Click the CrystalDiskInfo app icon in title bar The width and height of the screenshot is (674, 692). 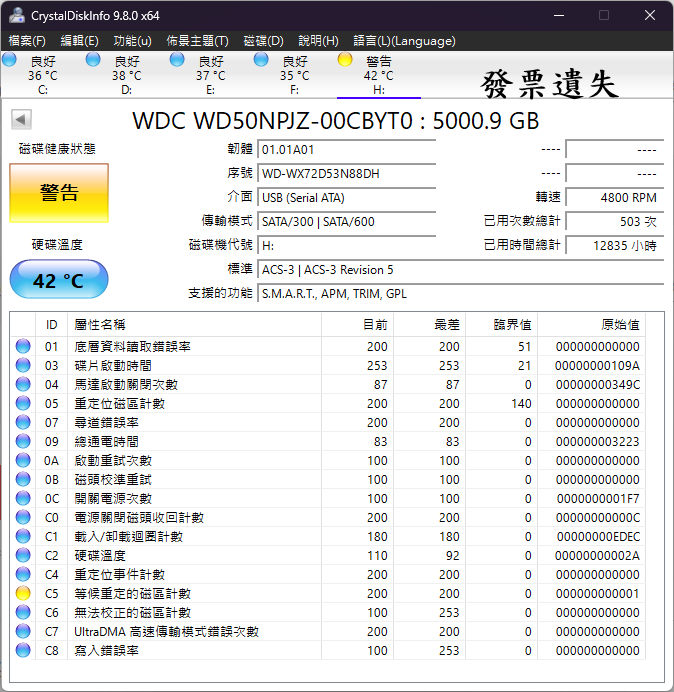tap(16, 16)
